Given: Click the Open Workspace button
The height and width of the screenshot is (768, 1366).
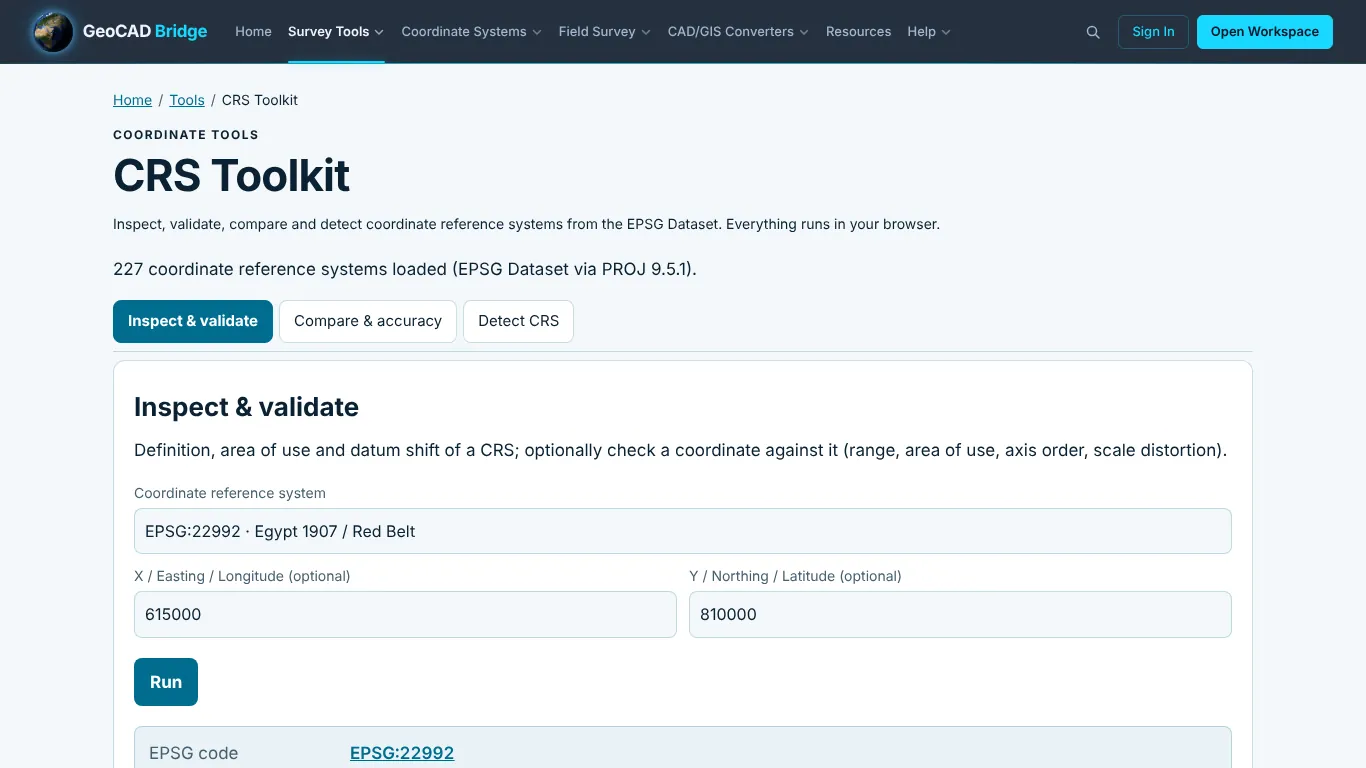Looking at the screenshot, I should coord(1265,32).
